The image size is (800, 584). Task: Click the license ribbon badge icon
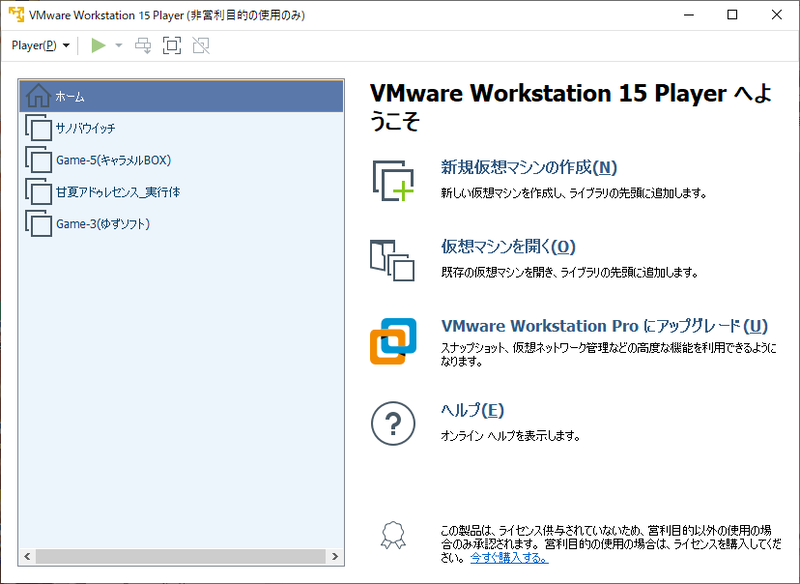[393, 535]
